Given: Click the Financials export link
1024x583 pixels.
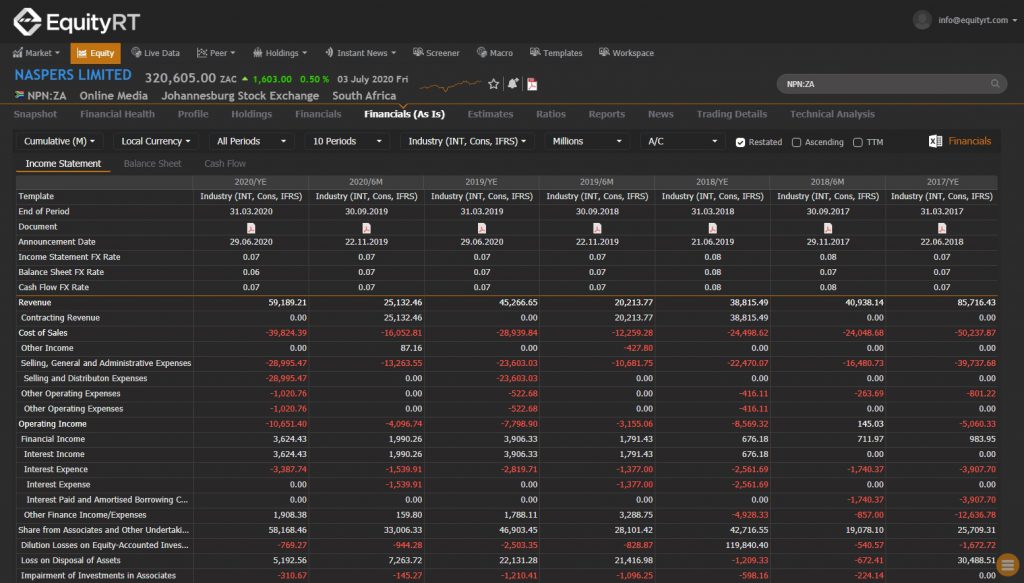Looking at the screenshot, I should click(x=970, y=141).
